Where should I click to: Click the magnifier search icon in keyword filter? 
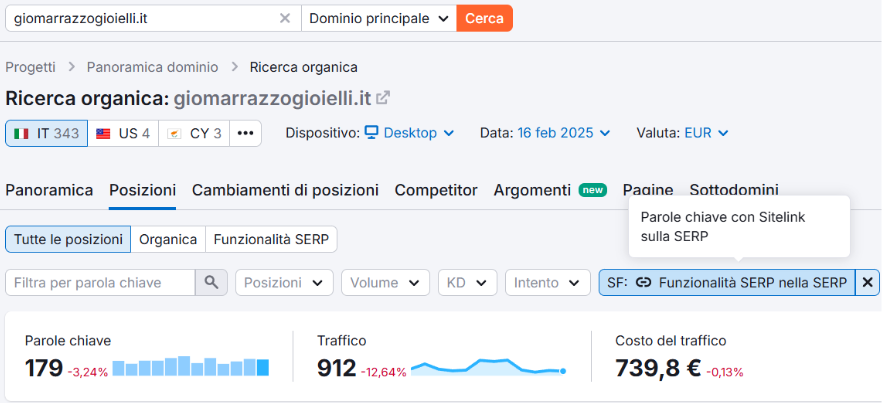[x=210, y=283]
